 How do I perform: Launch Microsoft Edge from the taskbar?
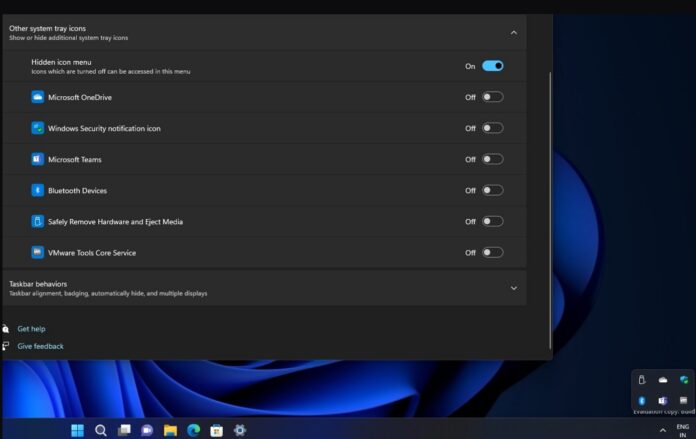pyautogui.click(x=194, y=430)
